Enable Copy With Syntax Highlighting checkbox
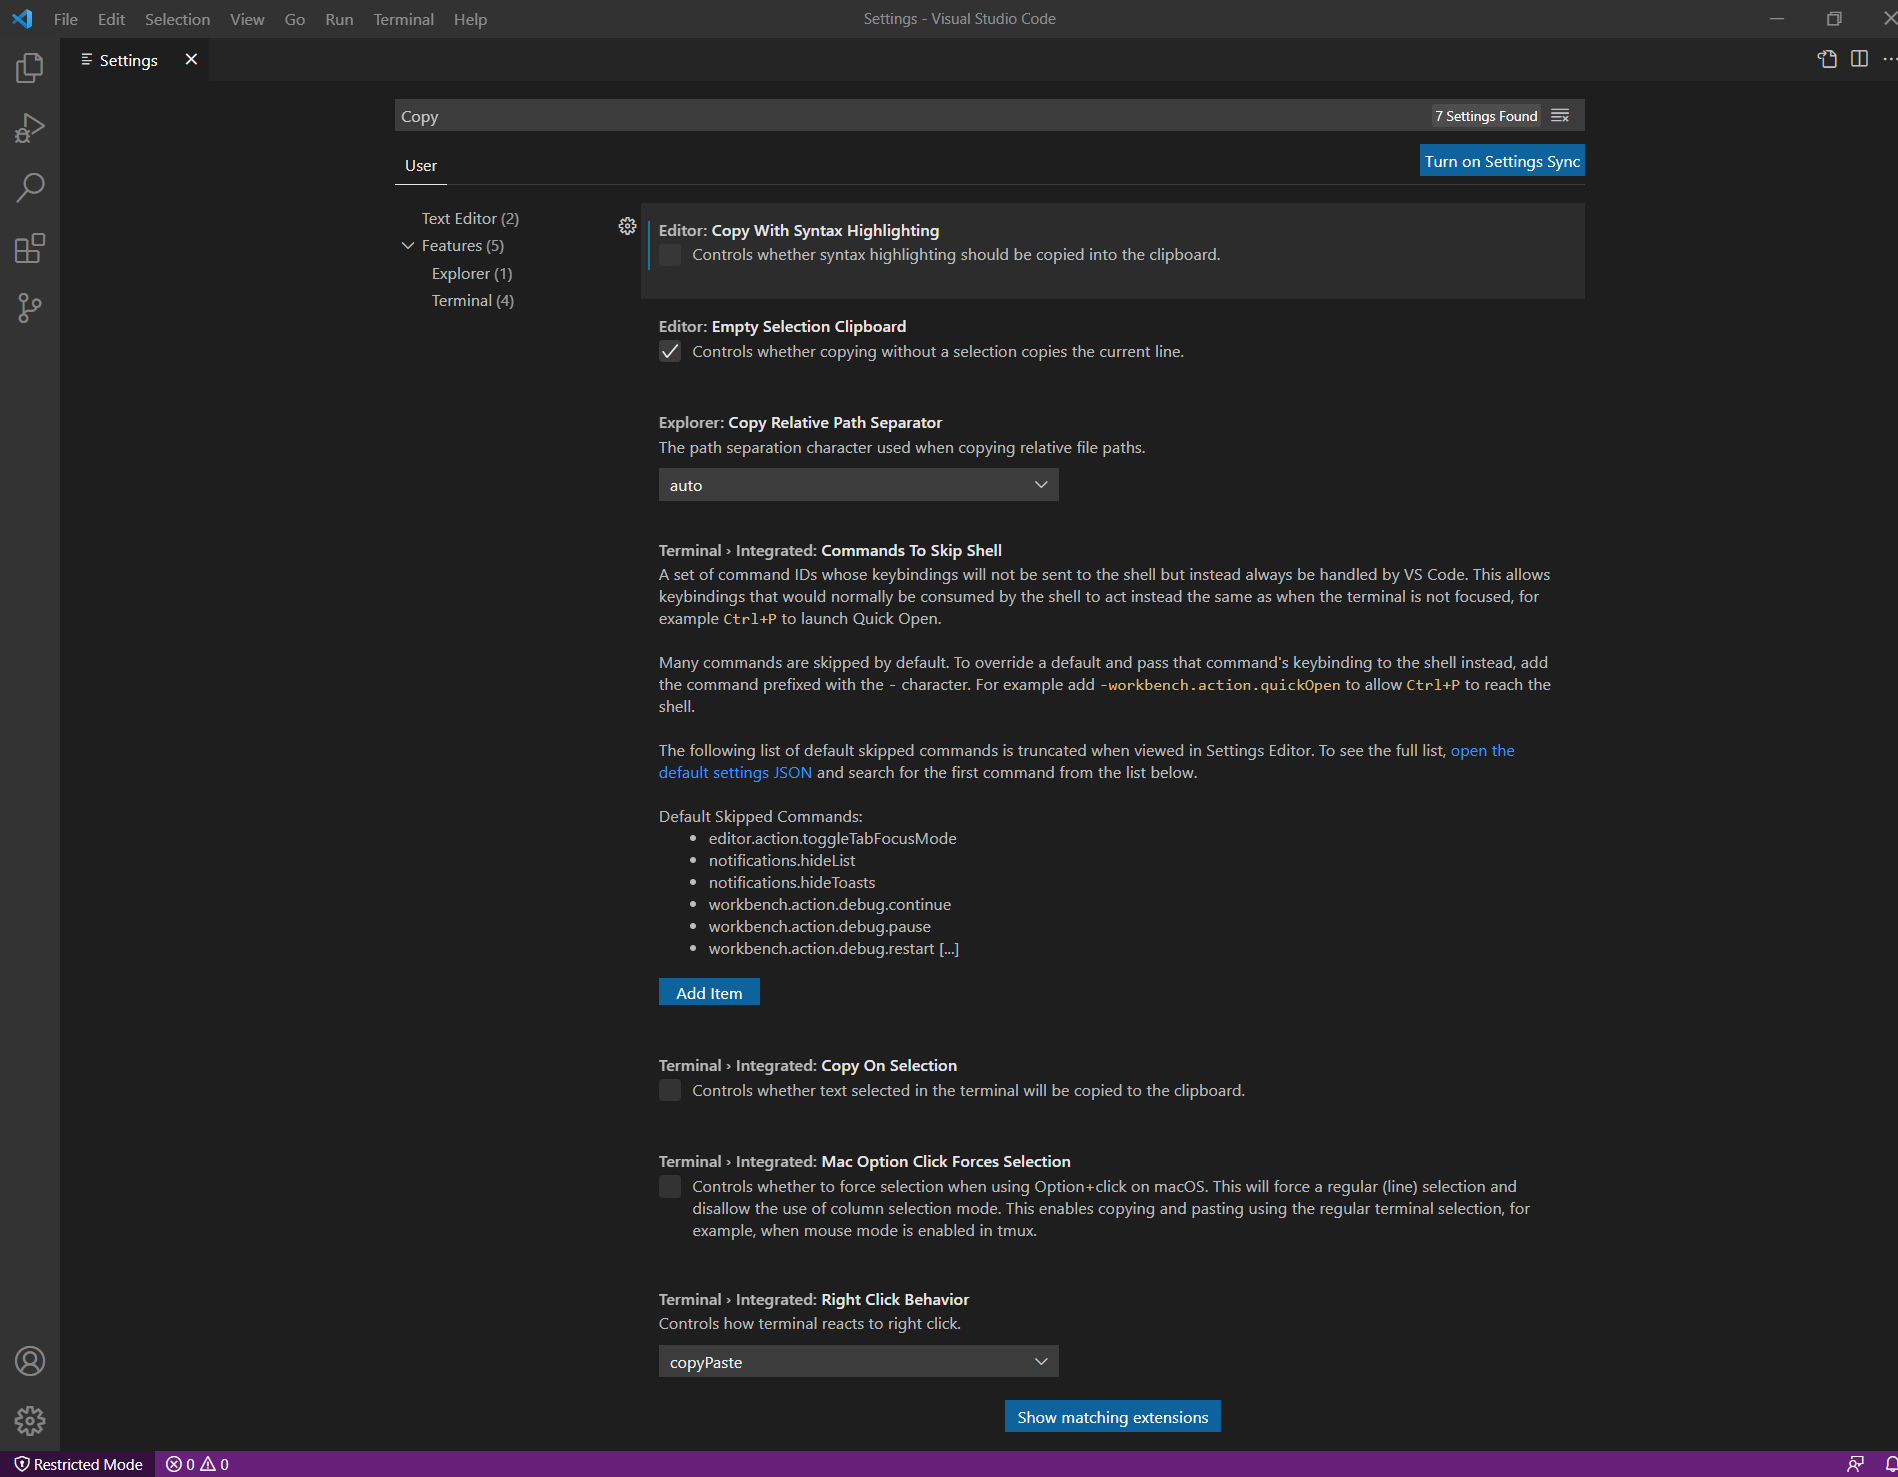This screenshot has height=1477, width=1898. coord(670,255)
